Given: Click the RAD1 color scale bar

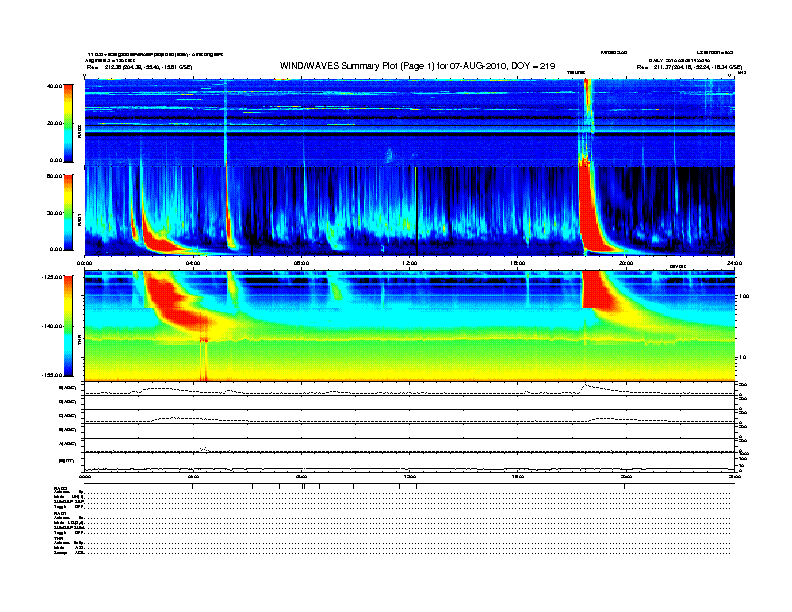Looking at the screenshot, I should point(68,212).
